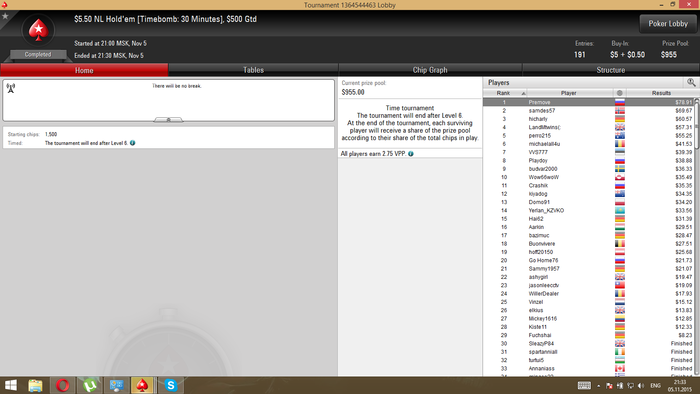Click the Belgian flag next to Buonvivere
The height and width of the screenshot is (394, 700).
pyautogui.click(x=620, y=244)
